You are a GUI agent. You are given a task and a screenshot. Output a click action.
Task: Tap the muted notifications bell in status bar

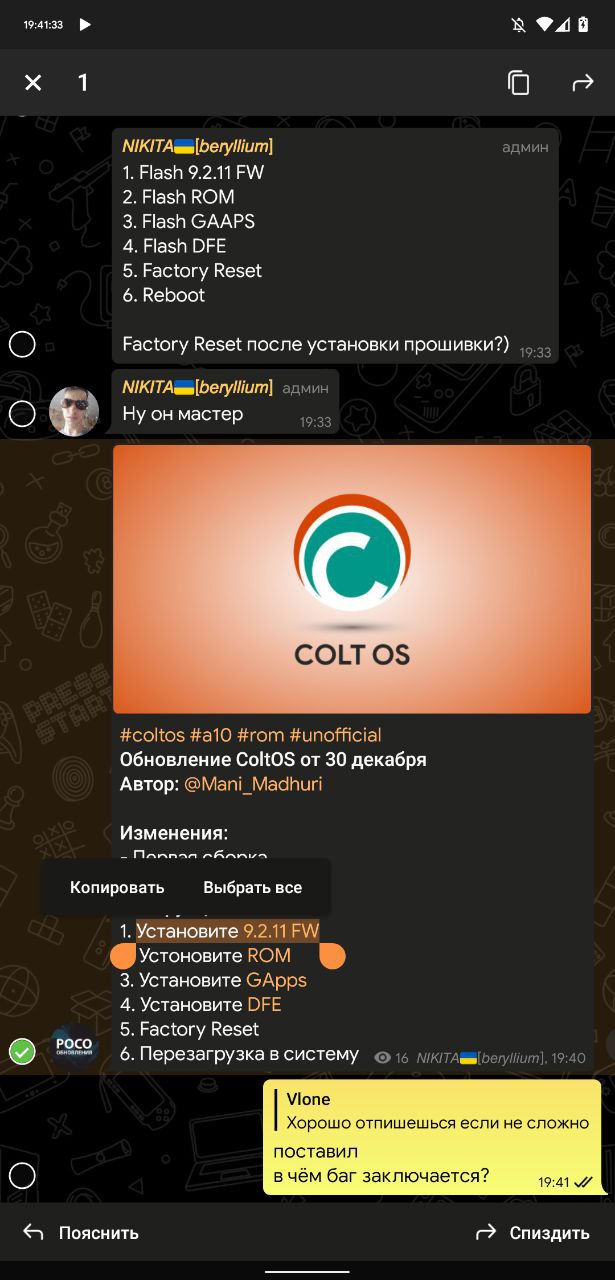[x=519, y=25]
